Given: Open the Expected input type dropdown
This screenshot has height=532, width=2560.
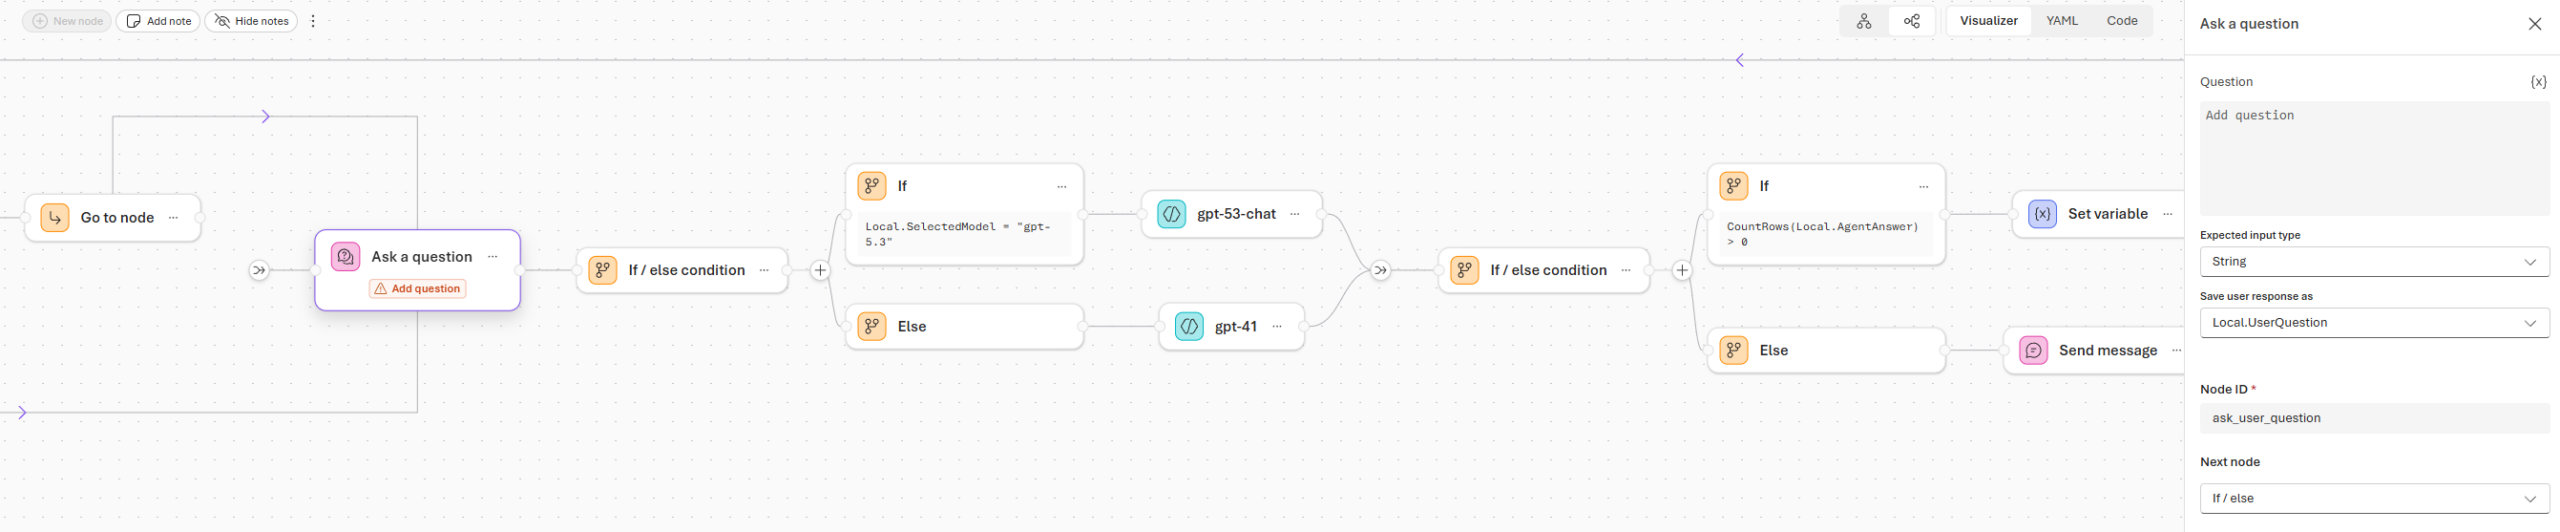Looking at the screenshot, I should [2374, 262].
